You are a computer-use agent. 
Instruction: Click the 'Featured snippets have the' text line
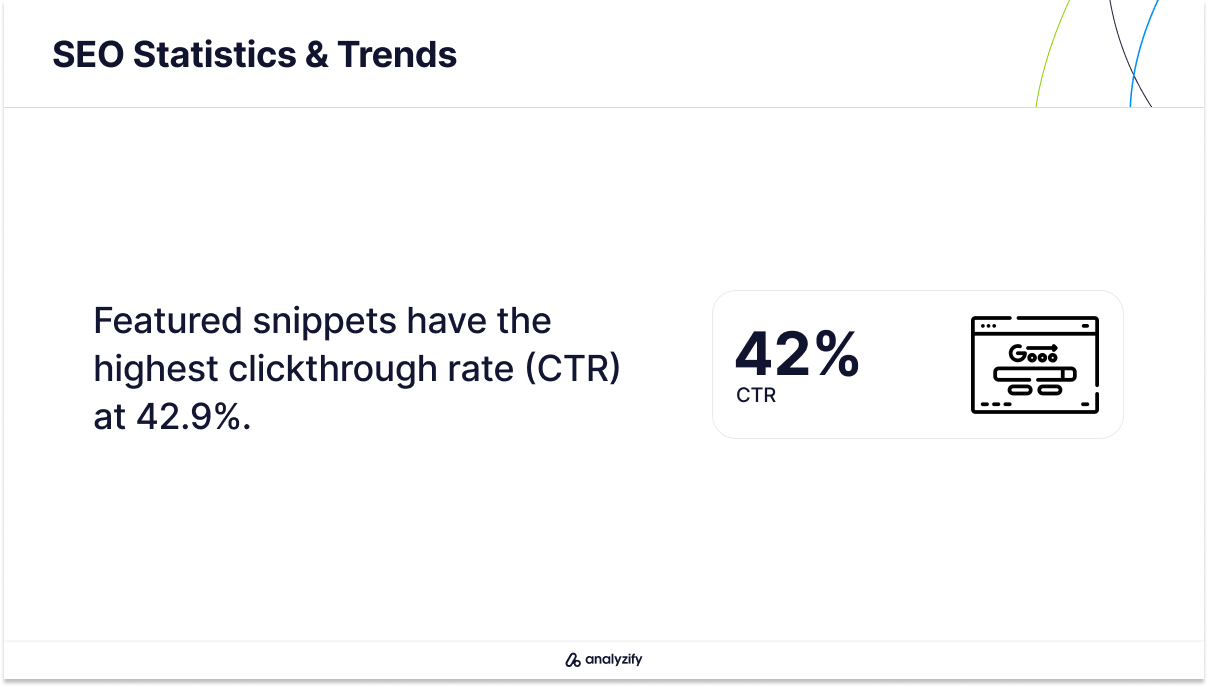click(x=322, y=321)
